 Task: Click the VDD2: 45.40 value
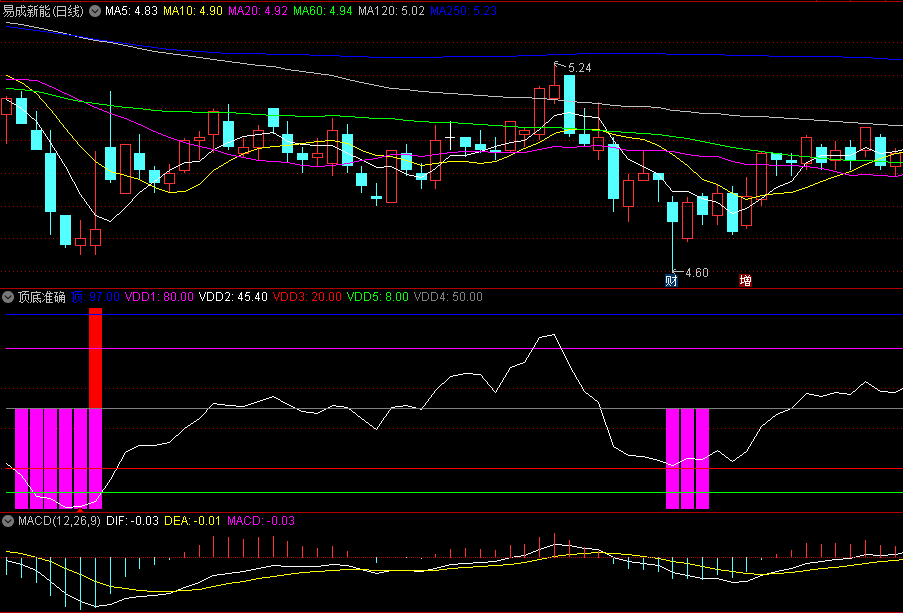pyautogui.click(x=233, y=297)
